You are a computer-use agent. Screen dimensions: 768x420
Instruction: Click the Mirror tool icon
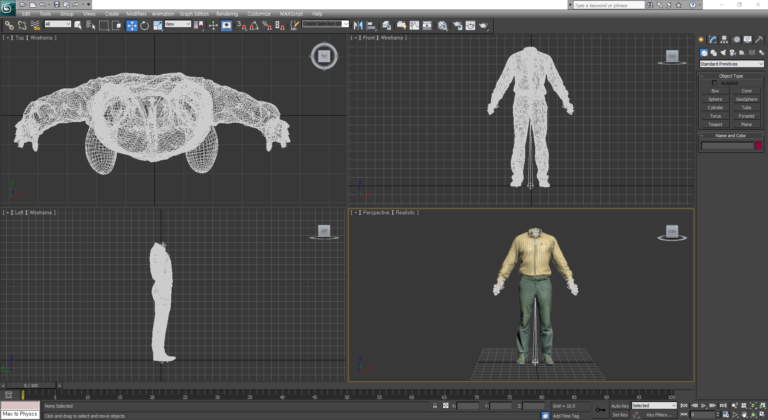coord(359,25)
